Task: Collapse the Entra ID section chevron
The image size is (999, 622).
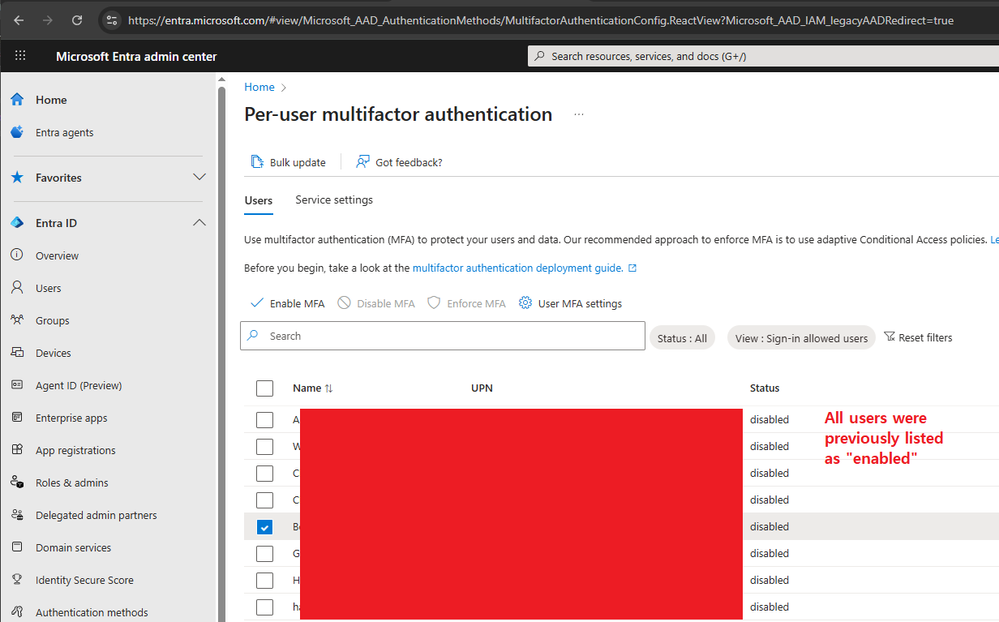Action: (199, 222)
